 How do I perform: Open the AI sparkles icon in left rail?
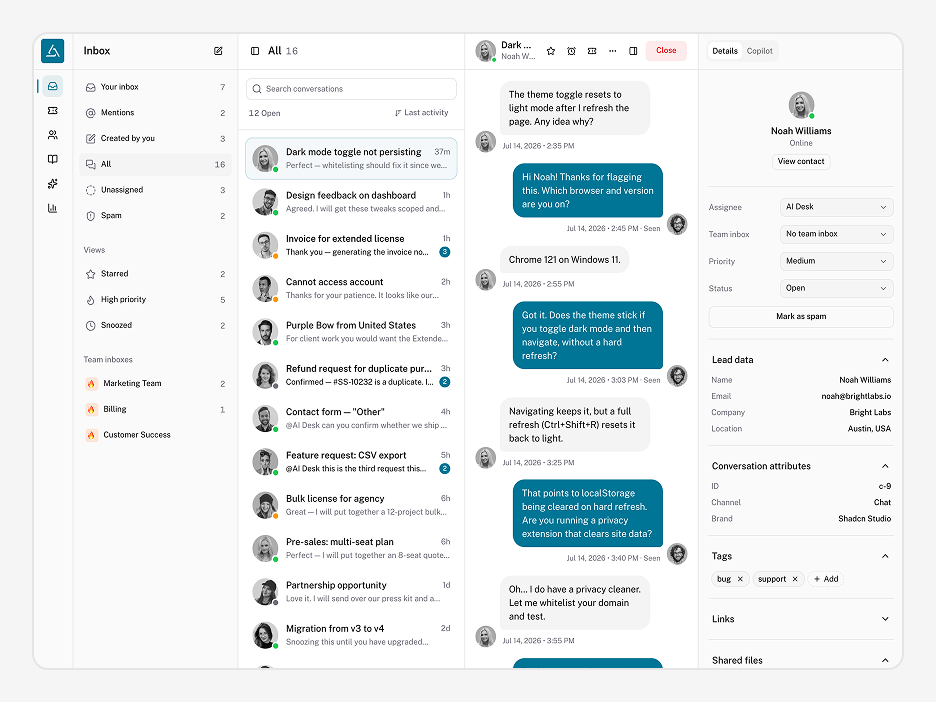53,184
